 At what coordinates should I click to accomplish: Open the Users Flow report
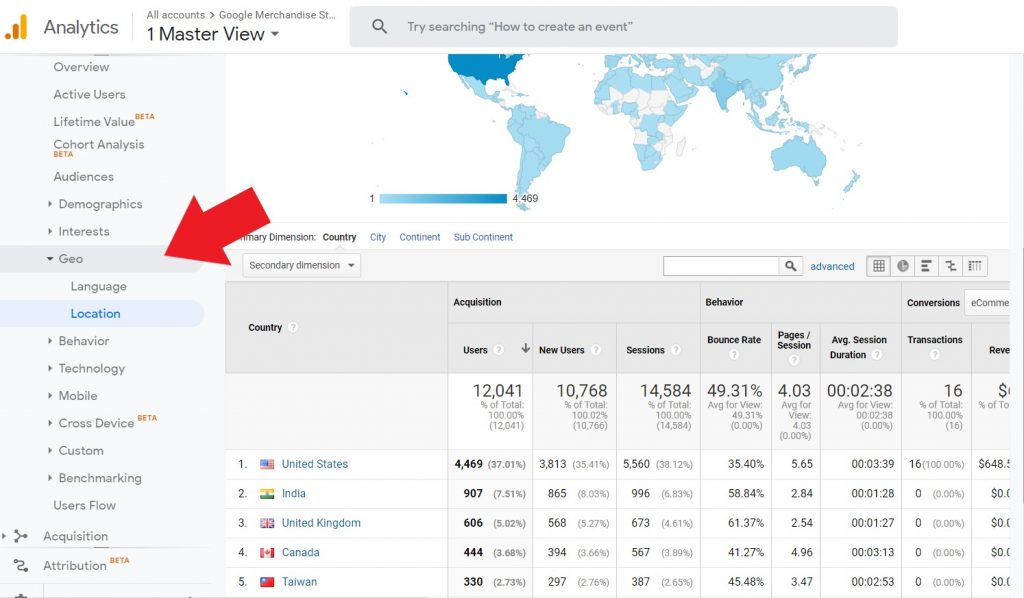84,505
